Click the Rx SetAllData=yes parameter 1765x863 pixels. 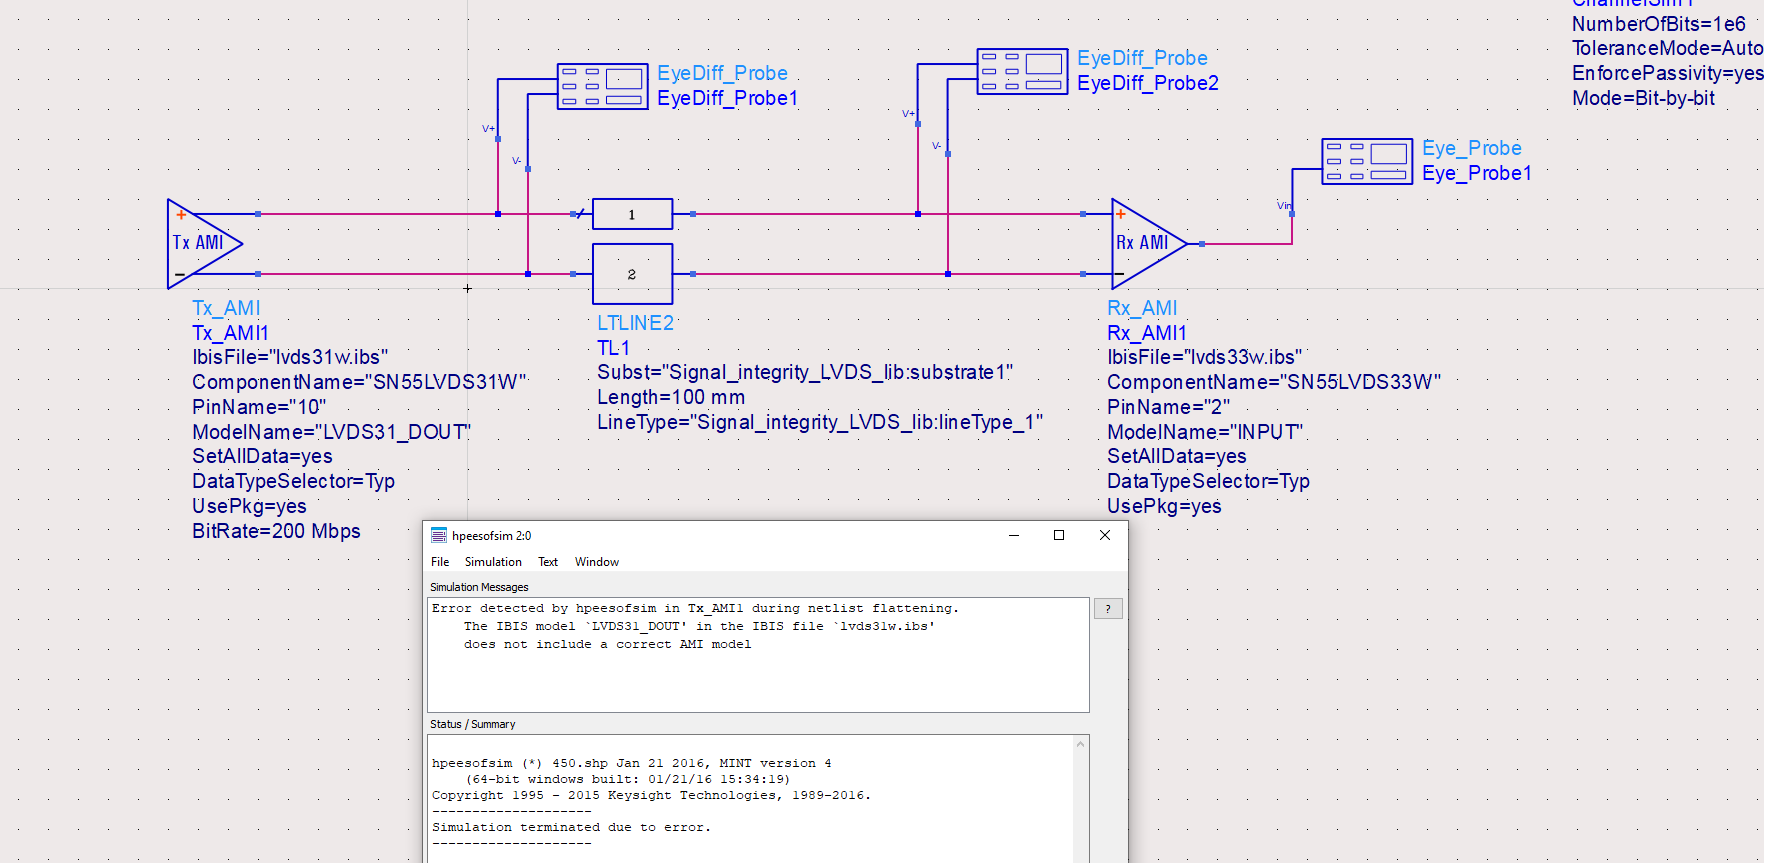point(1177,456)
